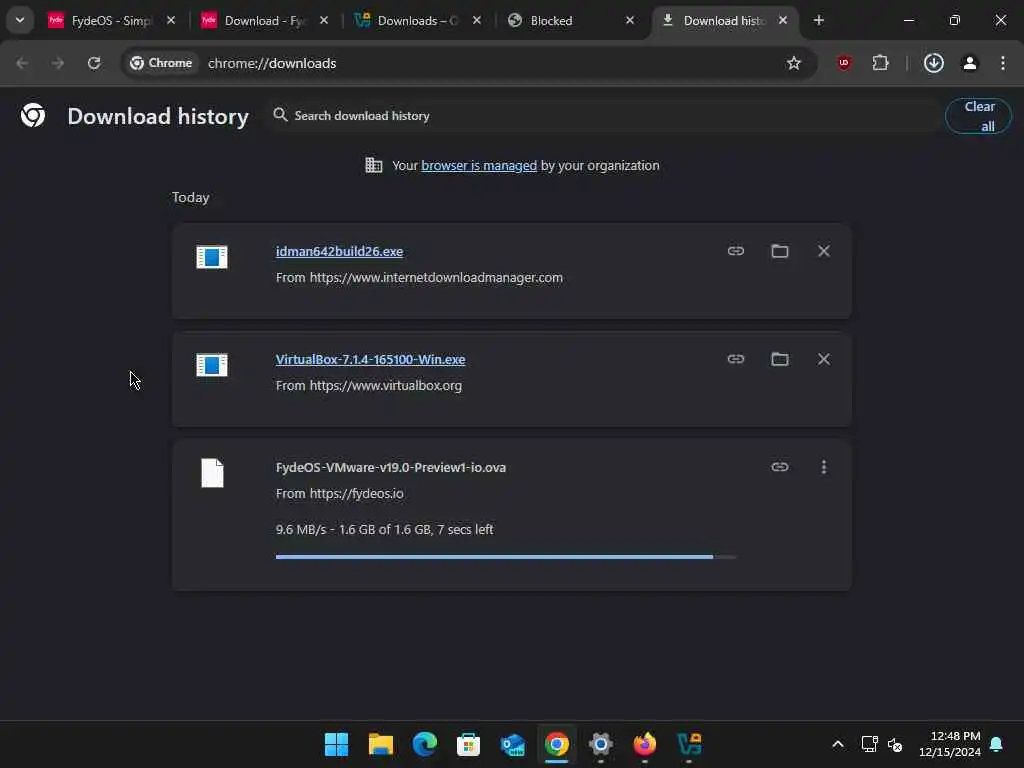Remove VirtualBox-7.1.4-165100-Win.exe from list
The width and height of the screenshot is (1024, 768).
pyautogui.click(x=824, y=359)
